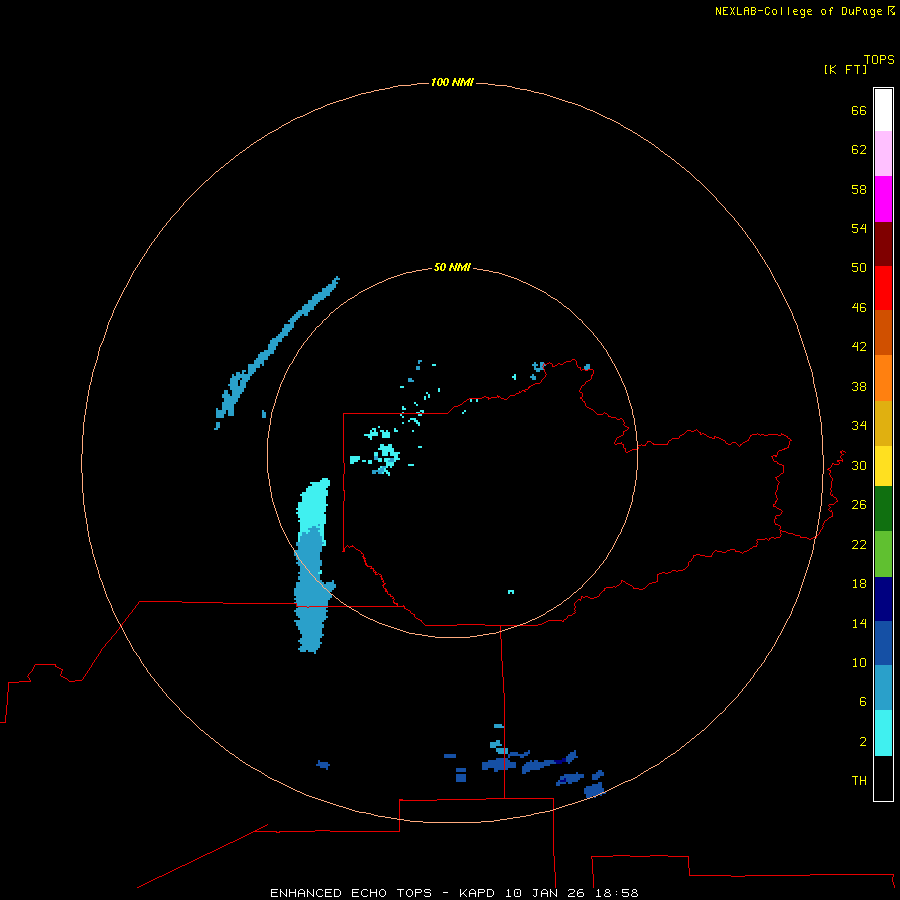900x900 pixels.
Task: Click the 18:58 timestamp in the caption
Action: (616, 893)
